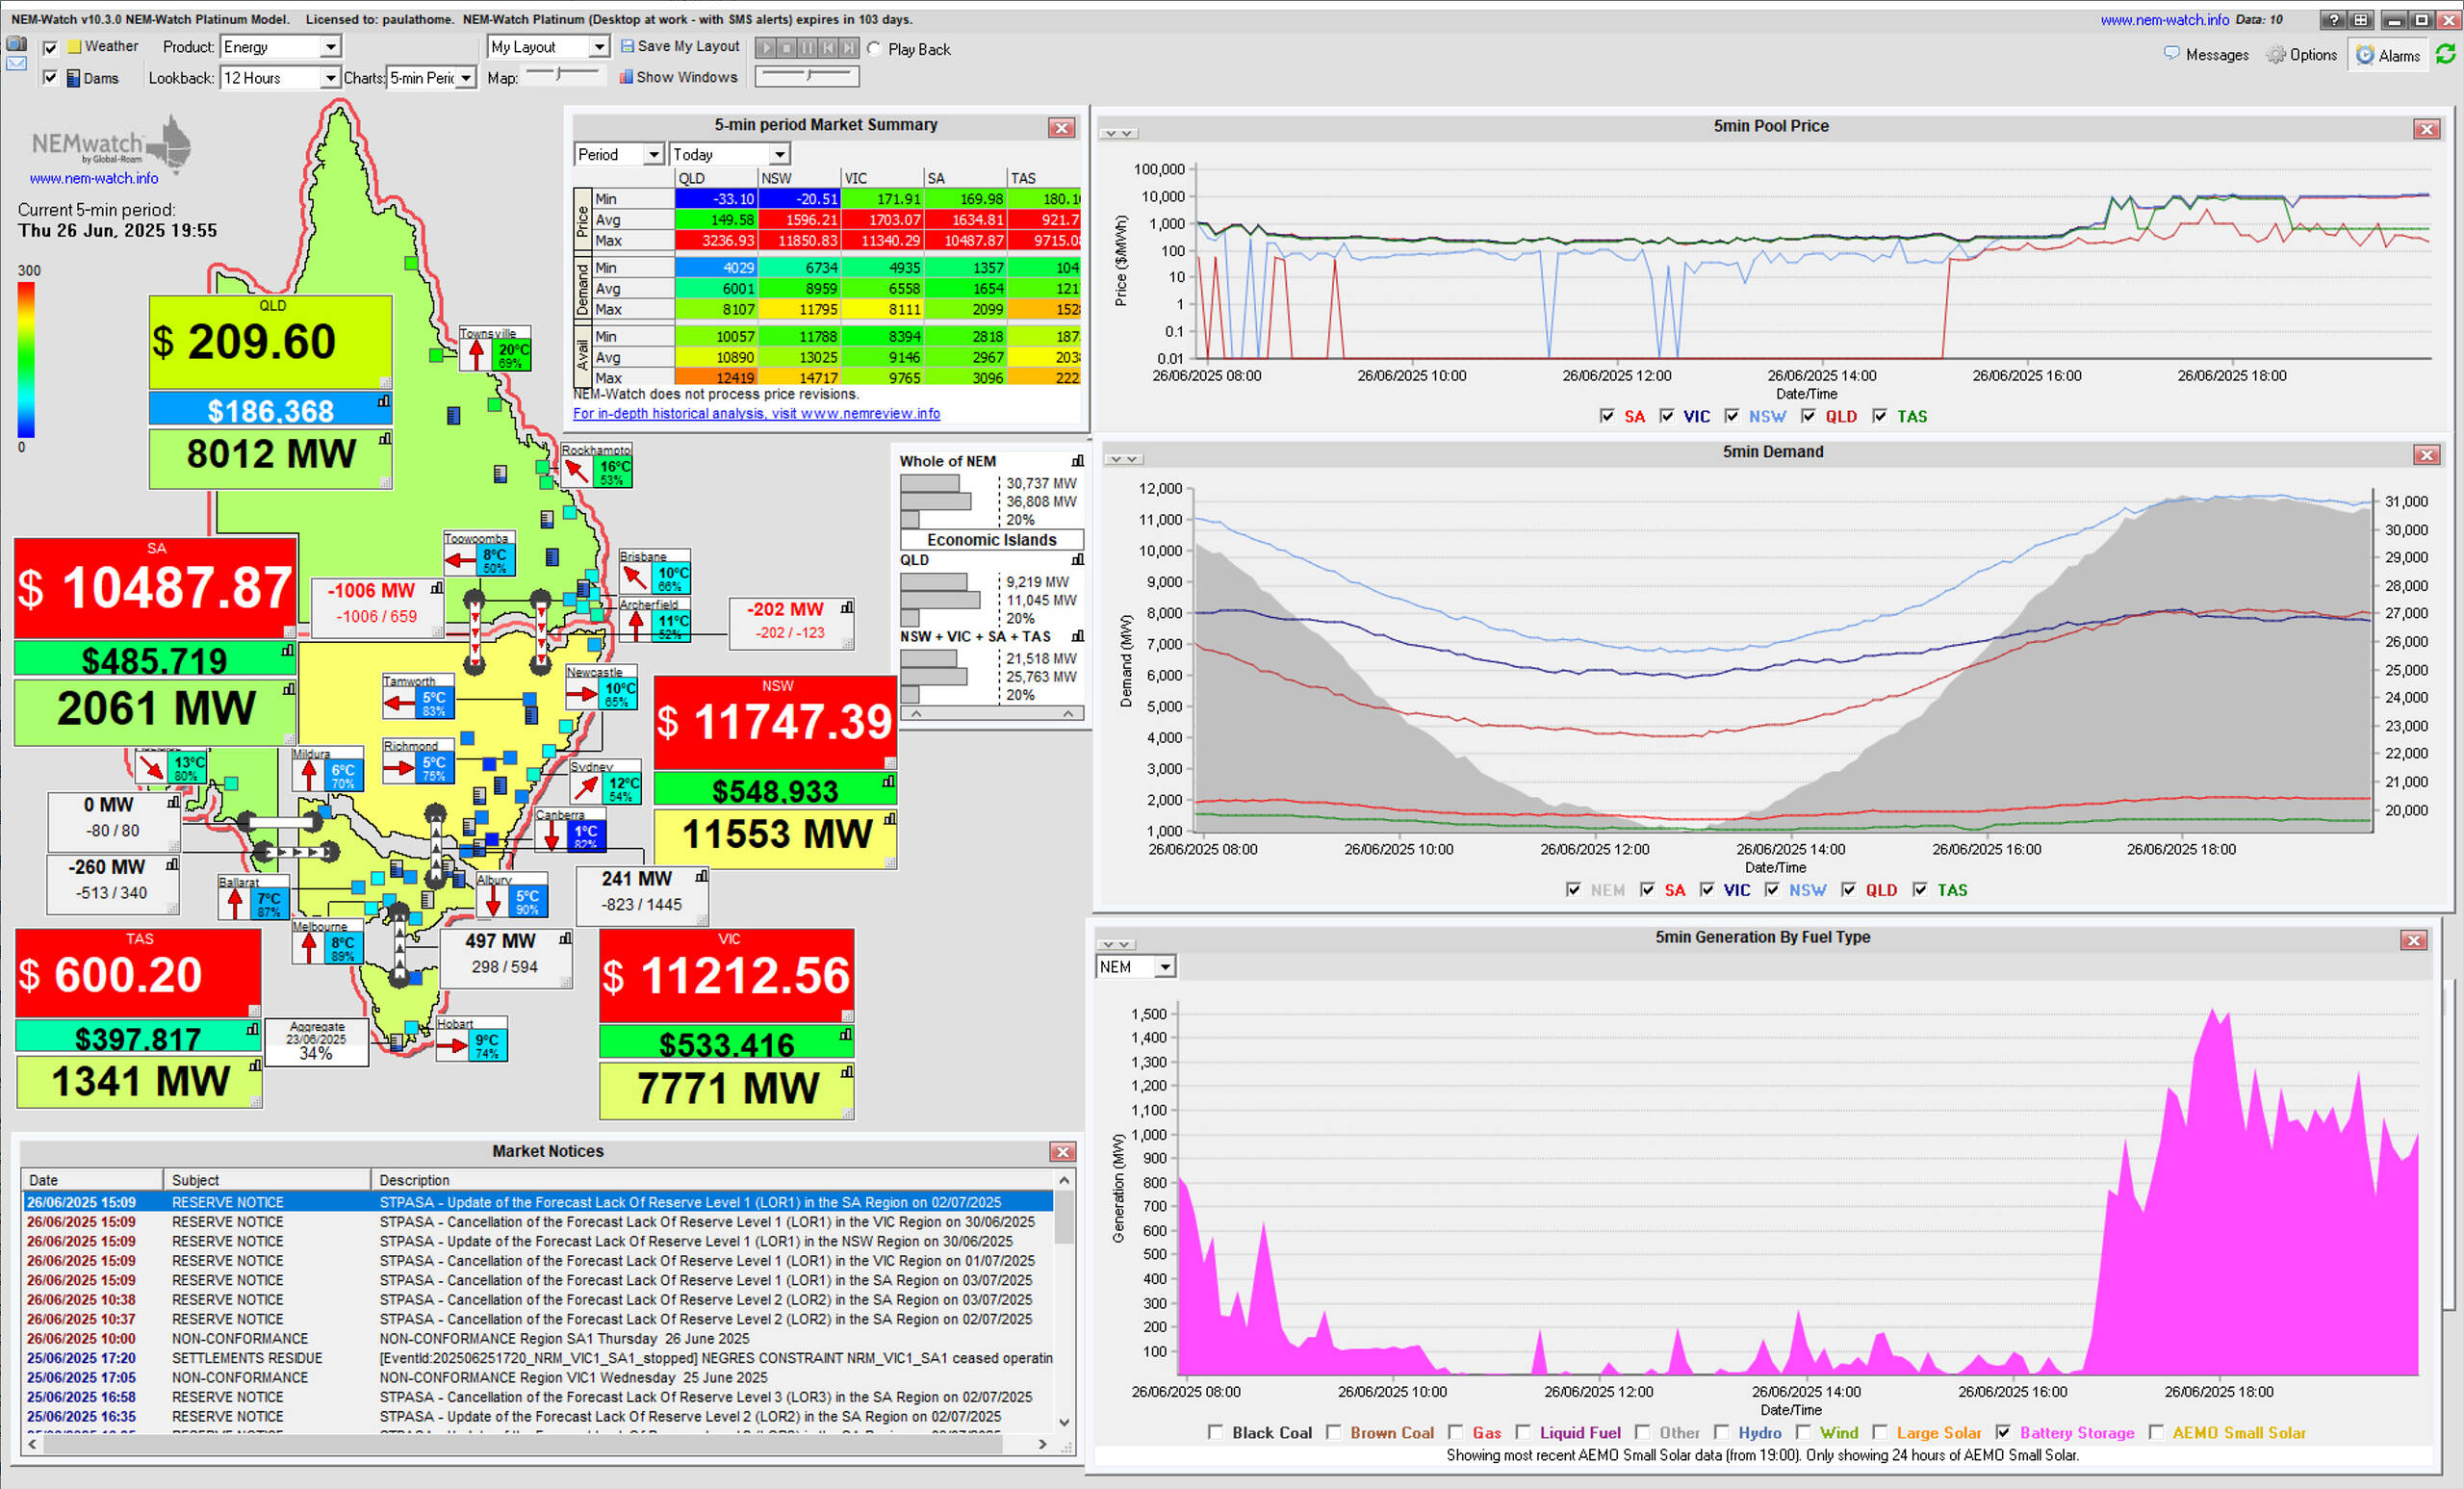Image resolution: width=2464 pixels, height=1489 pixels.
Task: Open the NEM region dropdown in Generation By Fuel Type
Action: tap(1136, 967)
